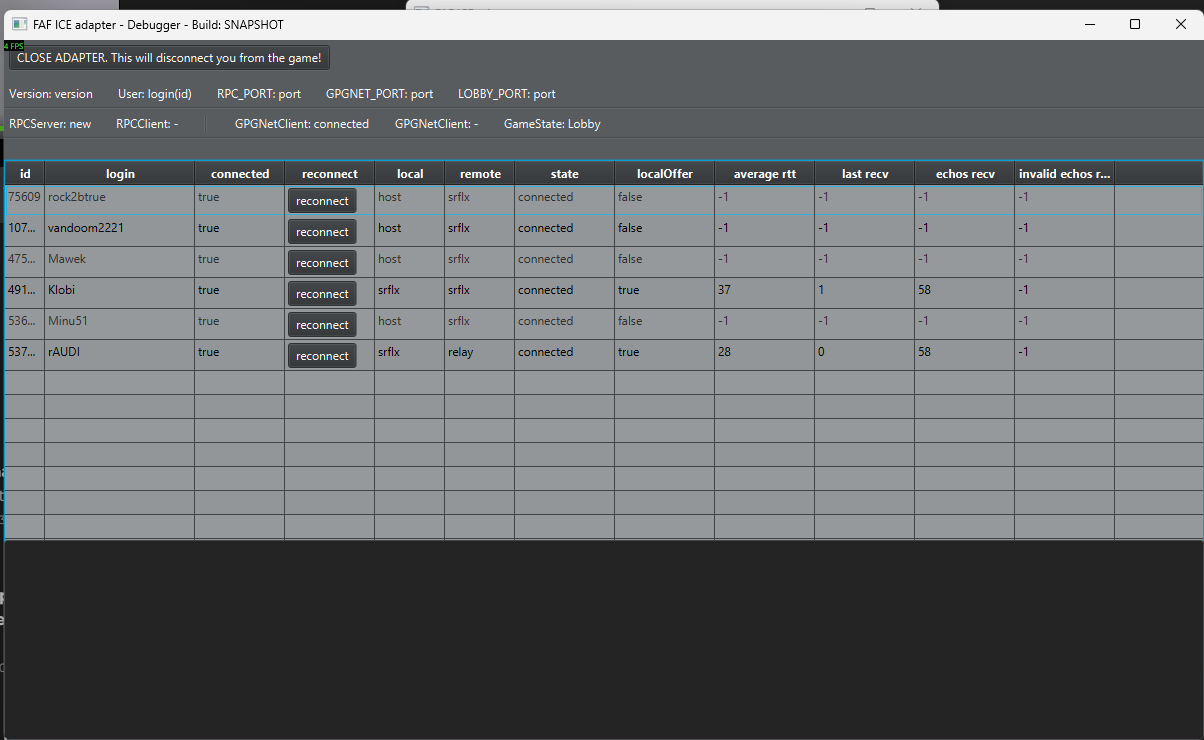The height and width of the screenshot is (740, 1204).
Task: Click the RPCServer: new status
Action: [x=50, y=124]
